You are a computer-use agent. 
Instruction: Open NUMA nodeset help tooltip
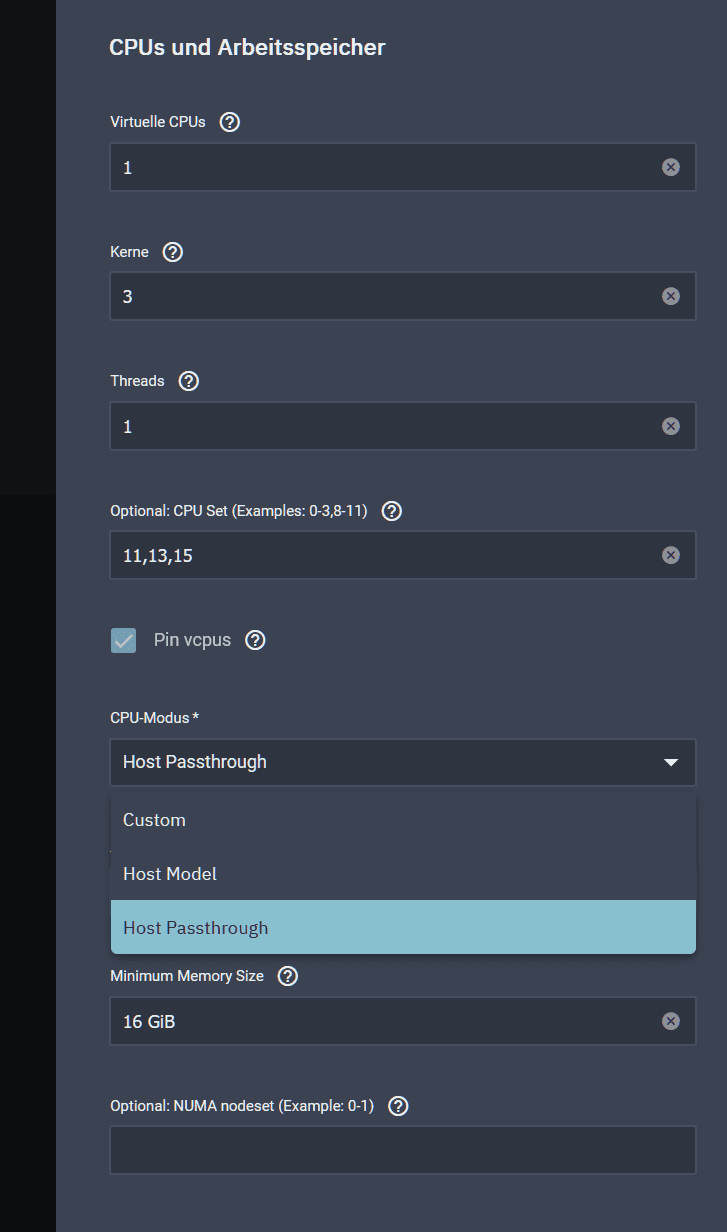pyautogui.click(x=398, y=1106)
